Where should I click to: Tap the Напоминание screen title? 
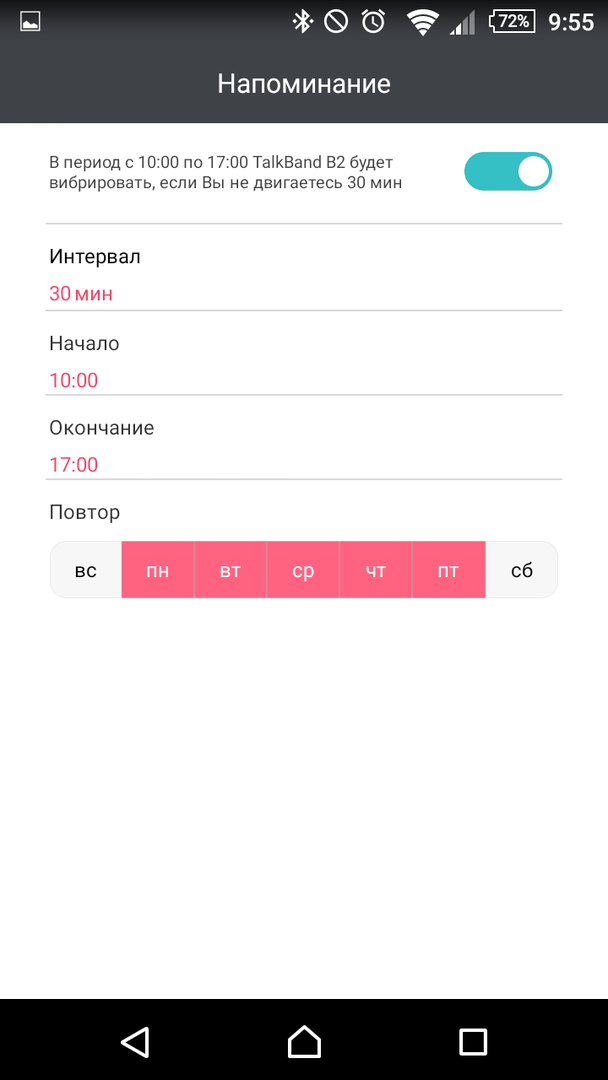coord(304,83)
